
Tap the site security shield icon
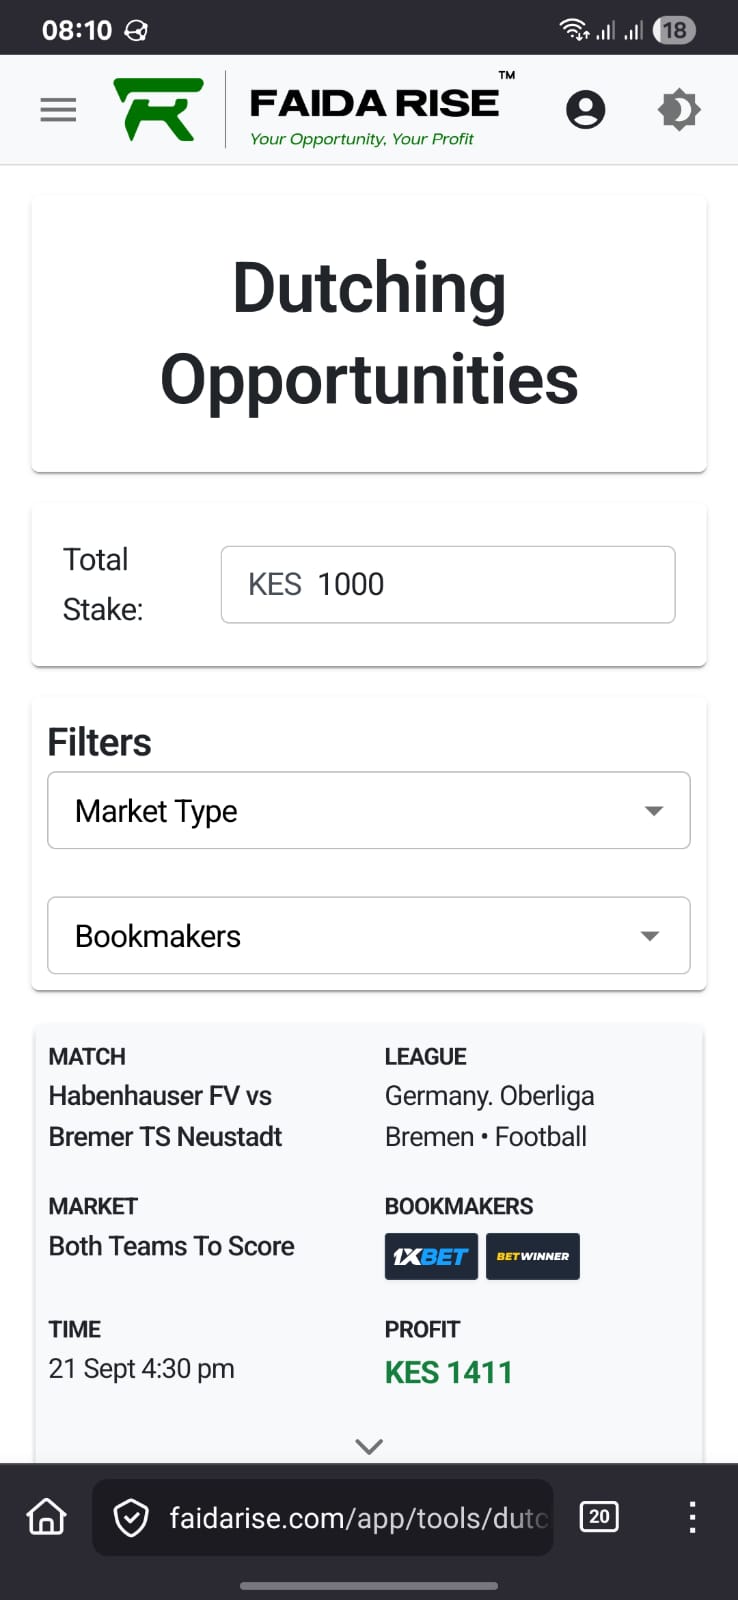pyautogui.click(x=131, y=1518)
